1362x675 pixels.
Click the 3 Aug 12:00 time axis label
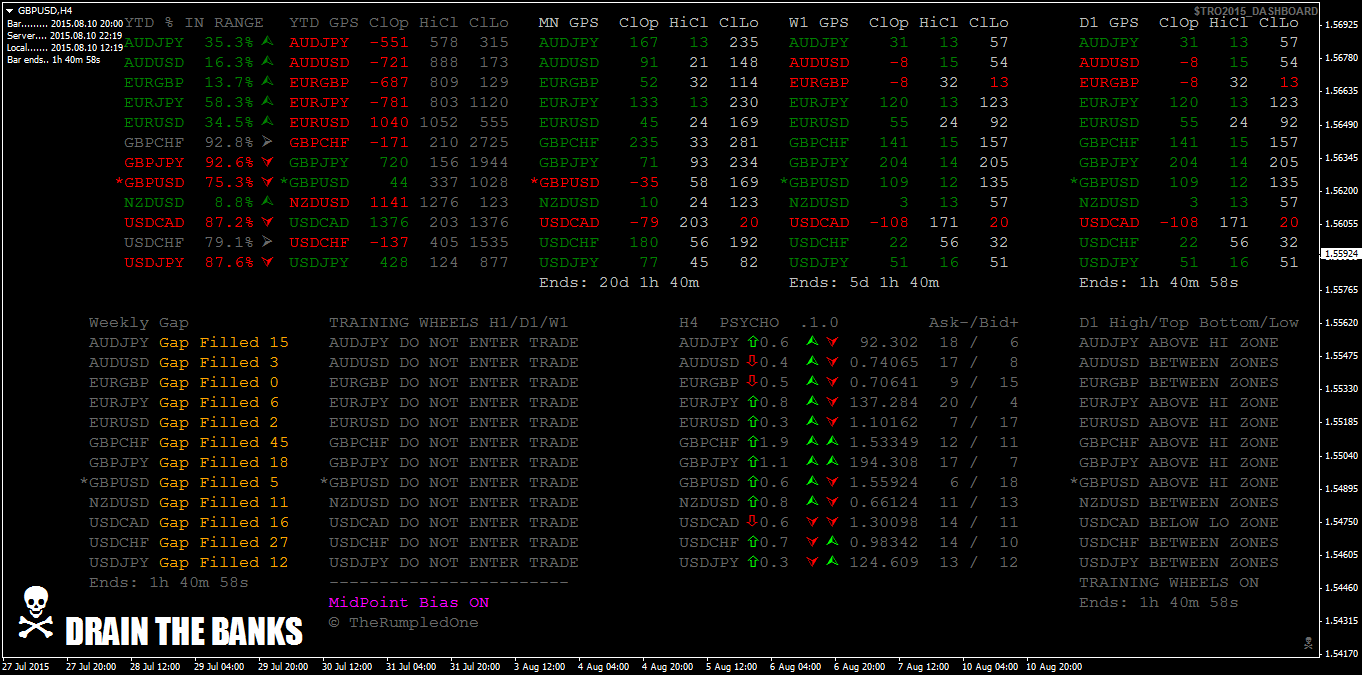click(x=544, y=666)
